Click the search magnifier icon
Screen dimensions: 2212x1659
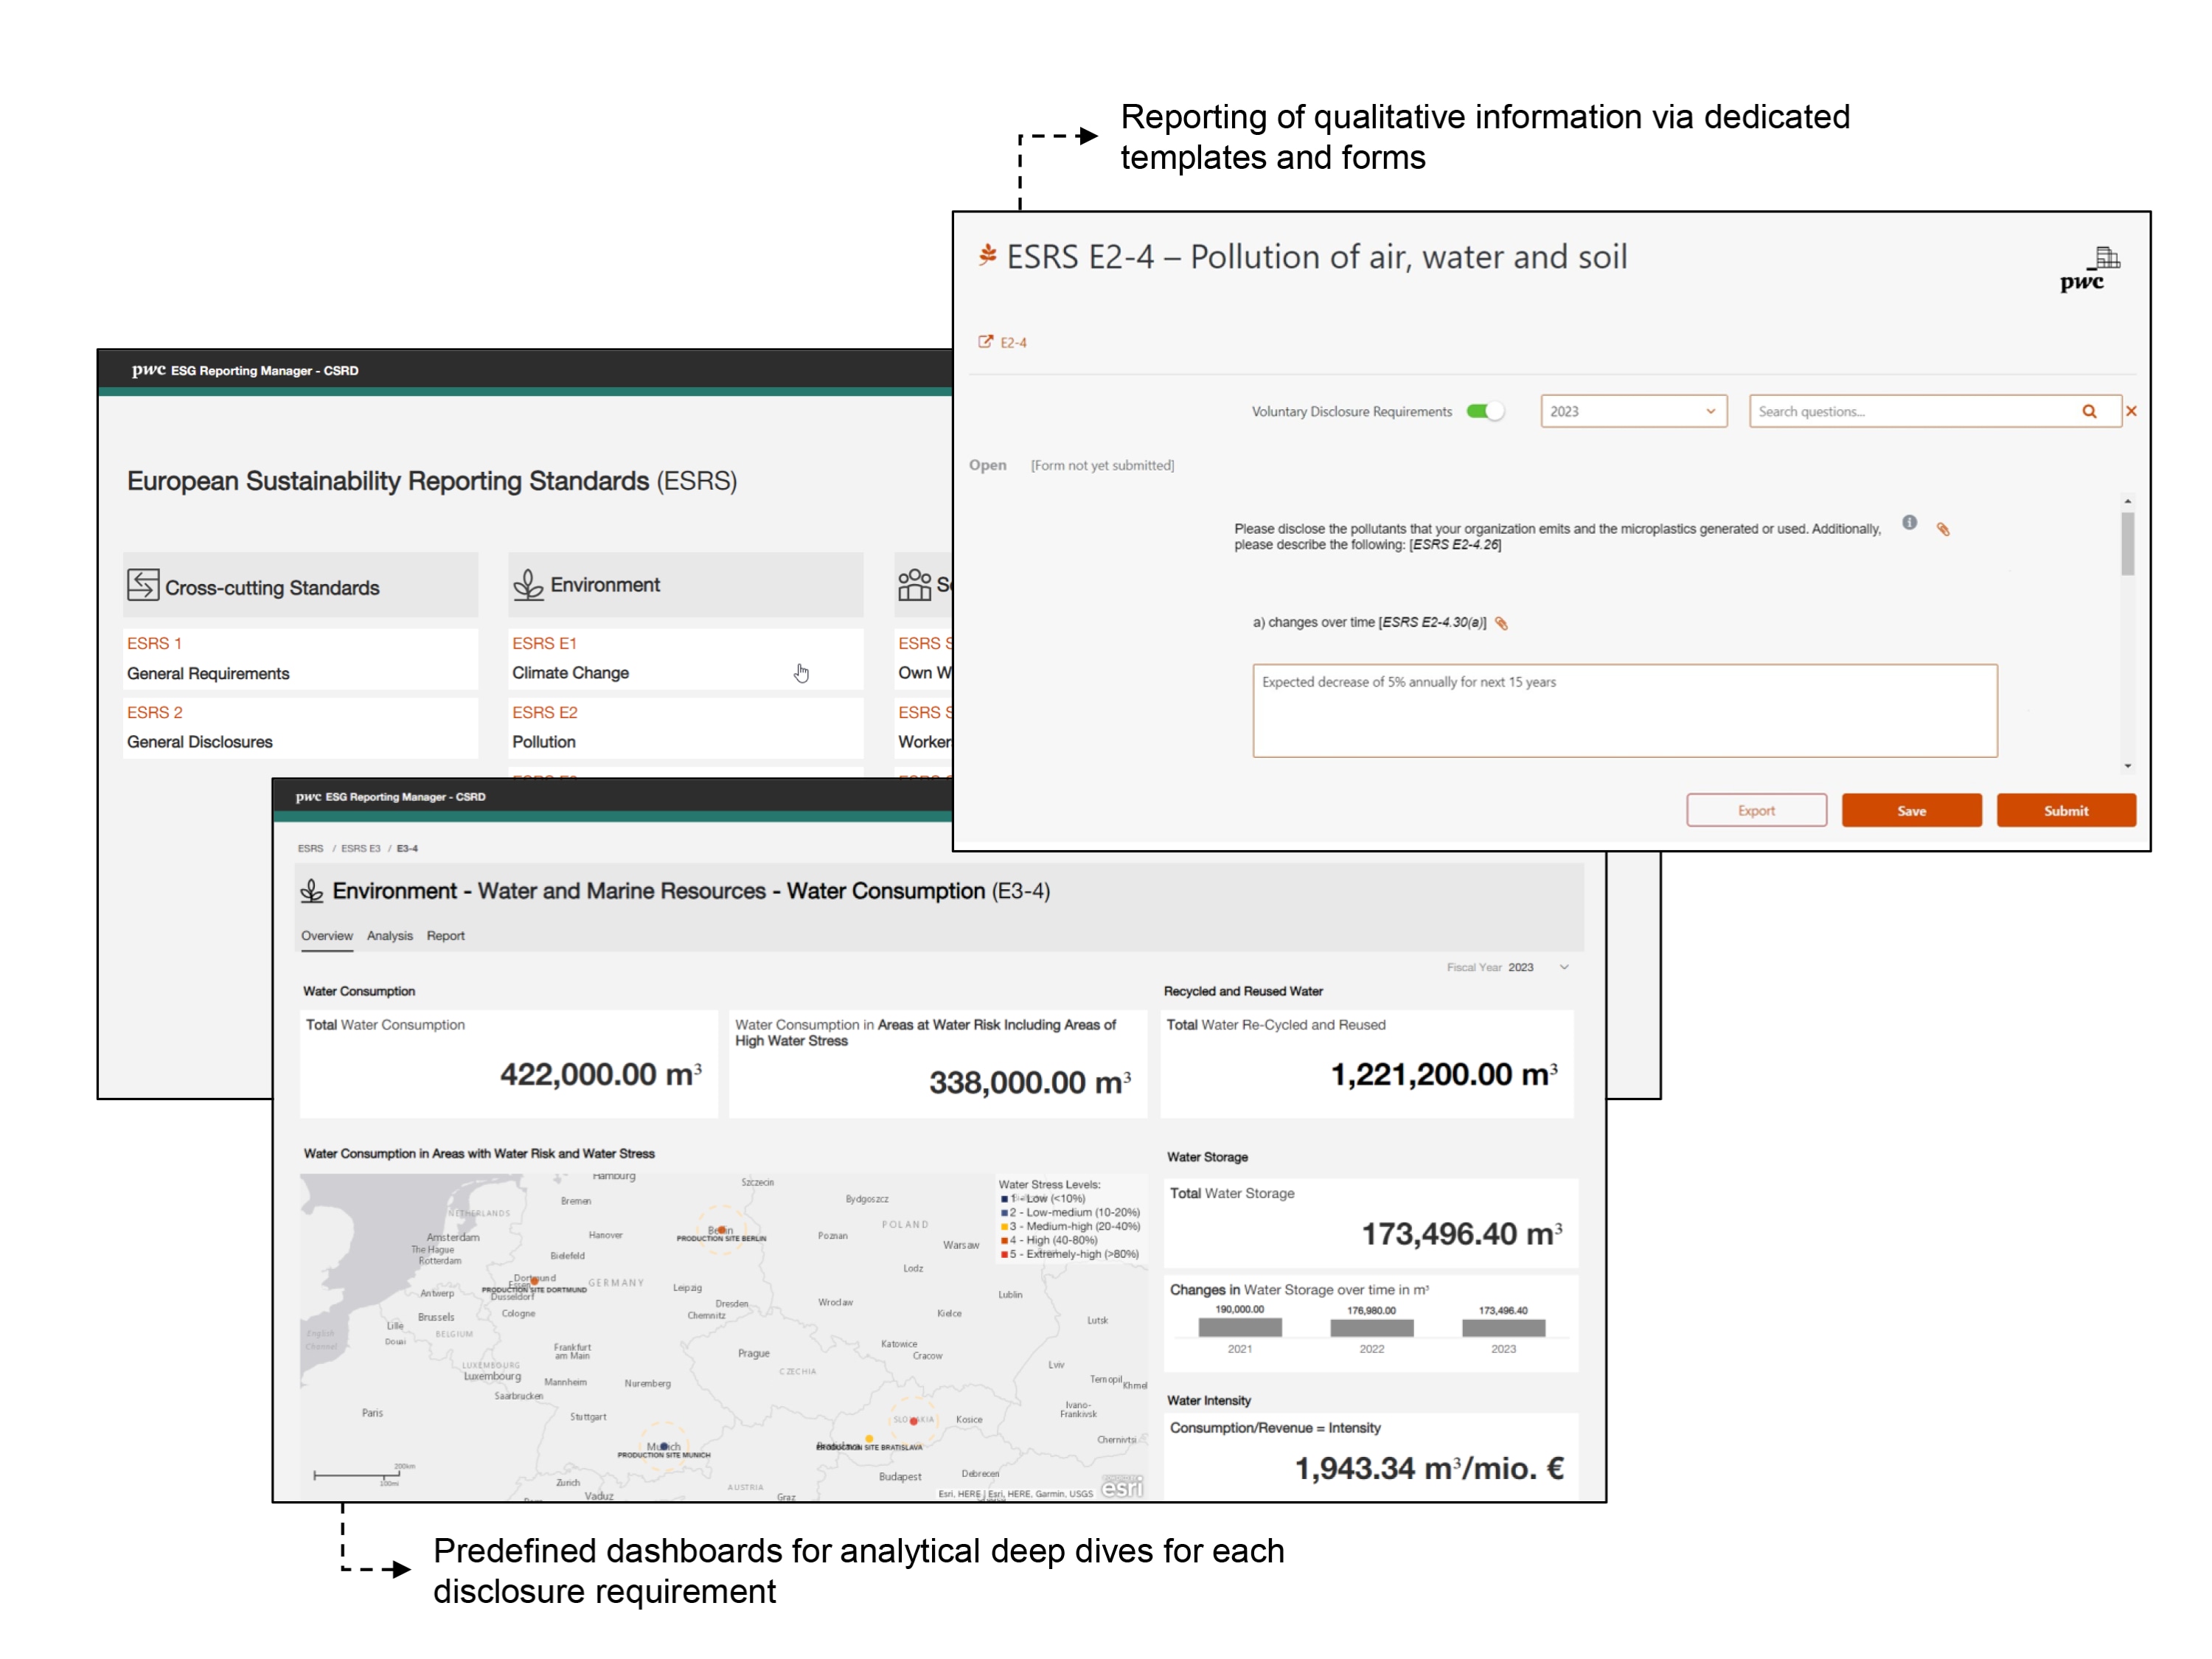(2089, 411)
